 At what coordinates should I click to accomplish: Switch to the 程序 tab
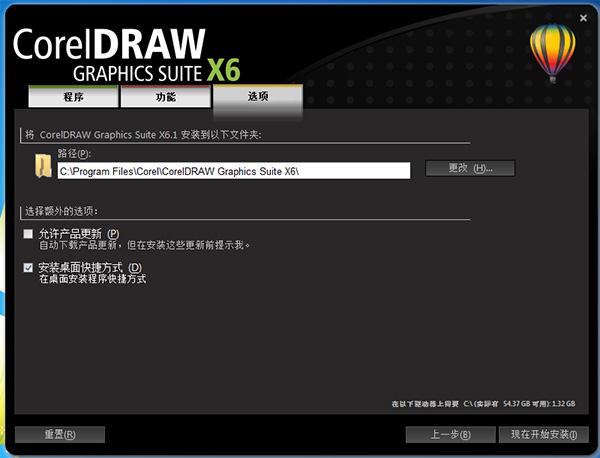pyautogui.click(x=73, y=96)
